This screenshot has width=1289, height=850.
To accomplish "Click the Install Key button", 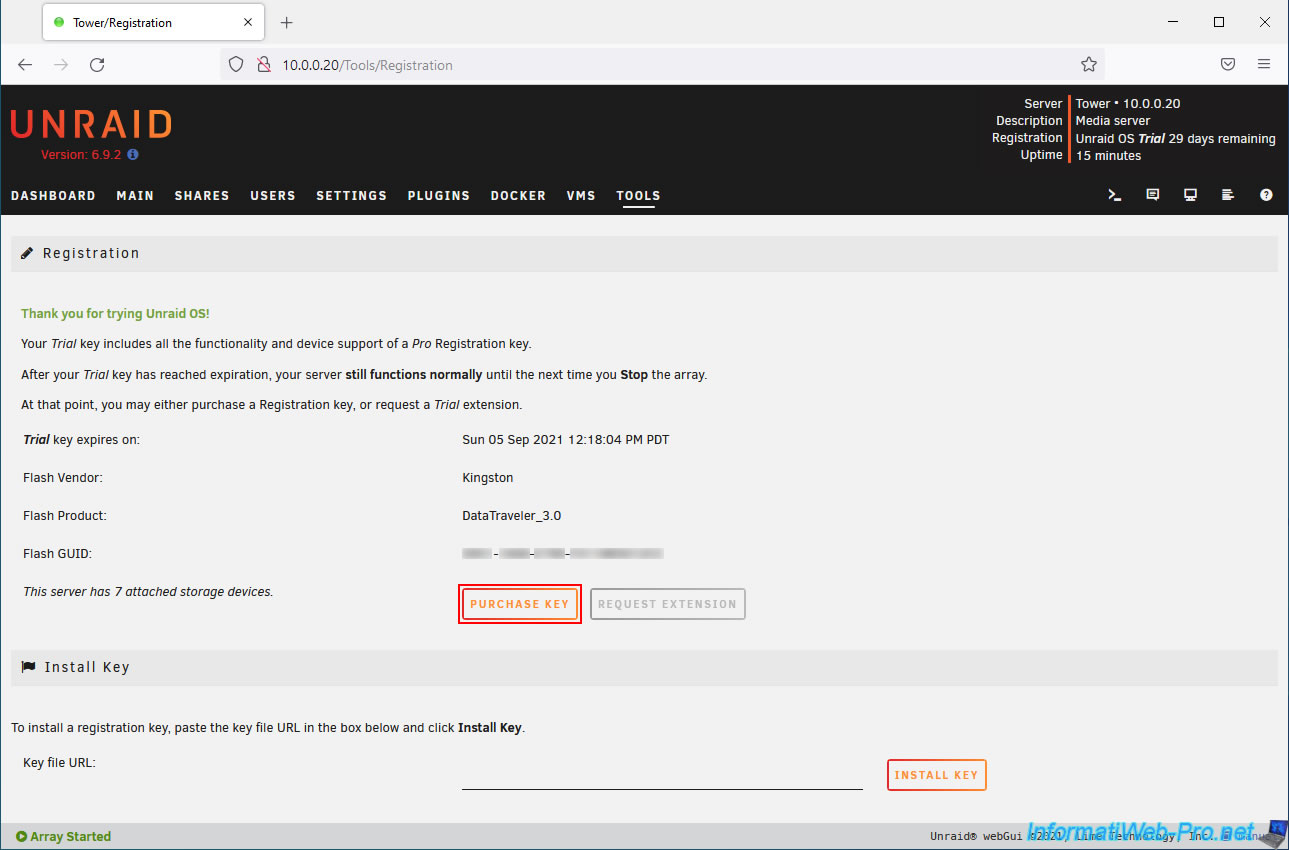I will (936, 775).
